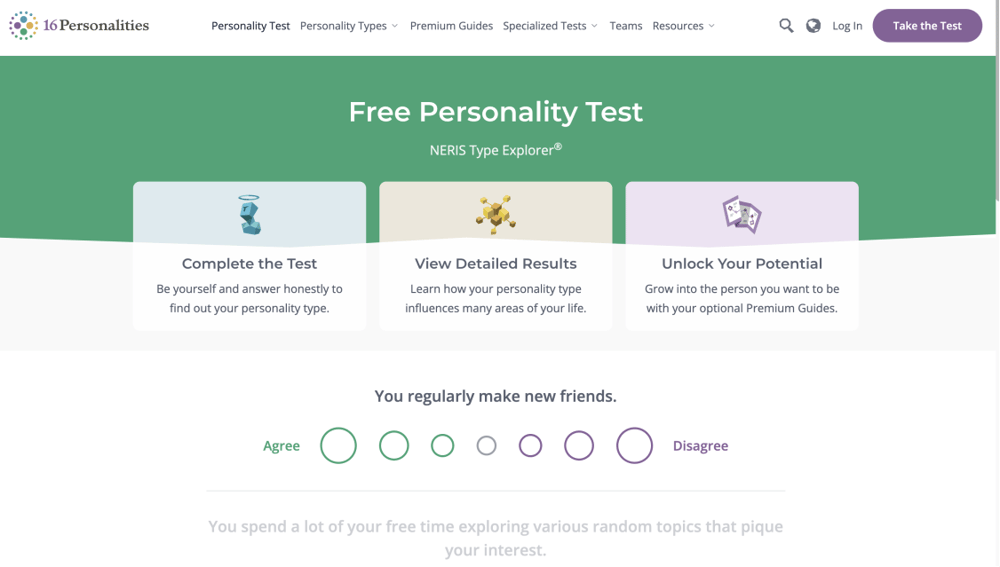
Task: Select the strongest Disagree circle
Action: (x=634, y=446)
